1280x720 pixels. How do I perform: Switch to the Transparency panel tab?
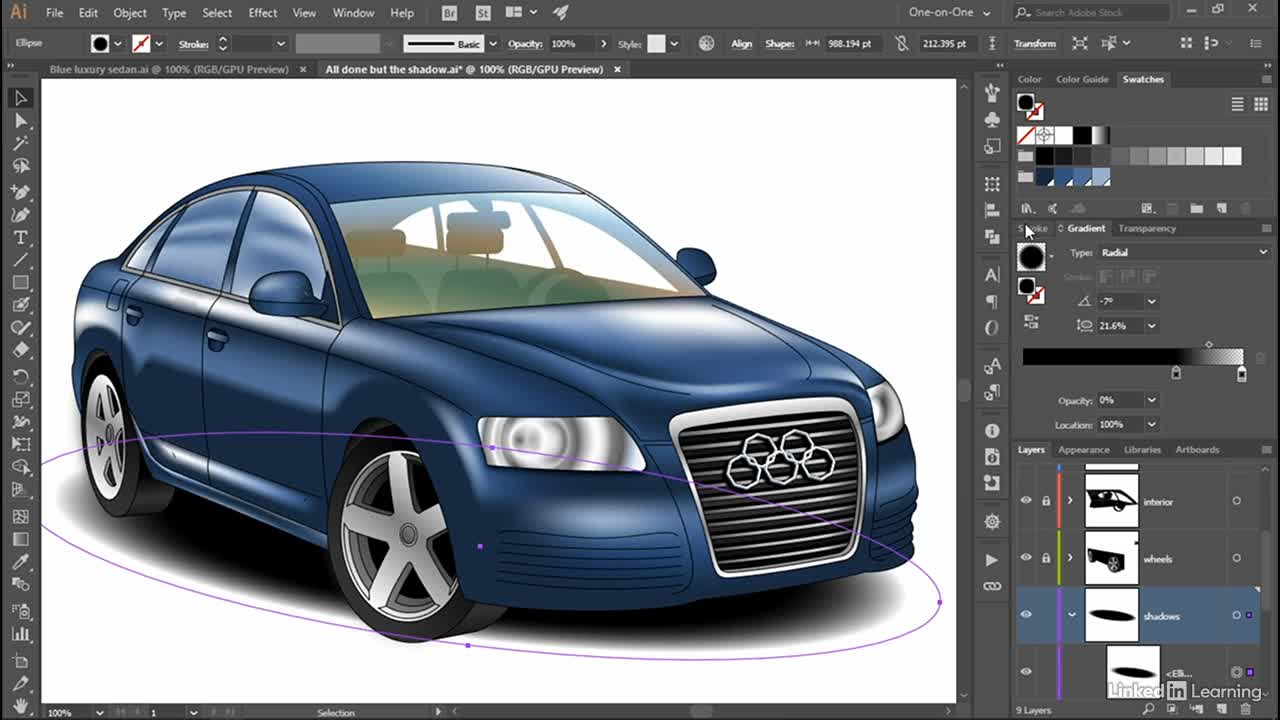coord(1147,228)
